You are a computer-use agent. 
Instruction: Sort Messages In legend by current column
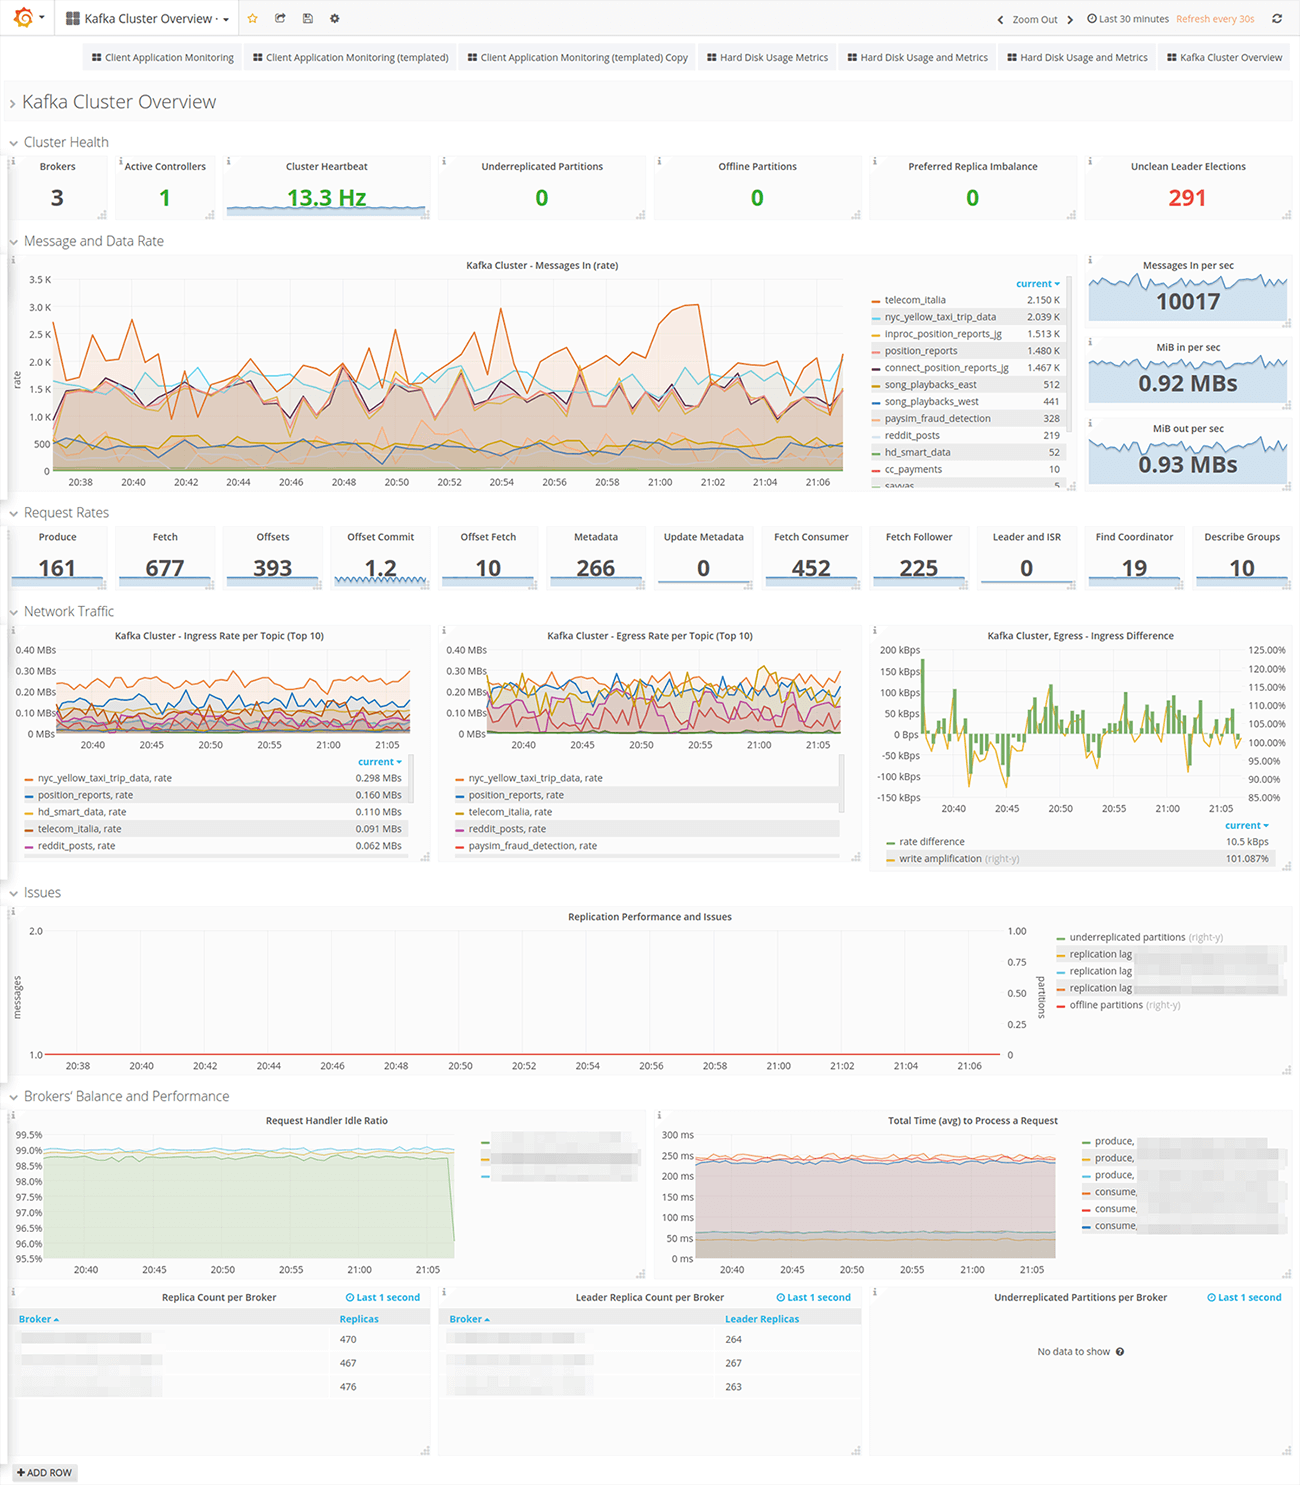(x=1038, y=284)
